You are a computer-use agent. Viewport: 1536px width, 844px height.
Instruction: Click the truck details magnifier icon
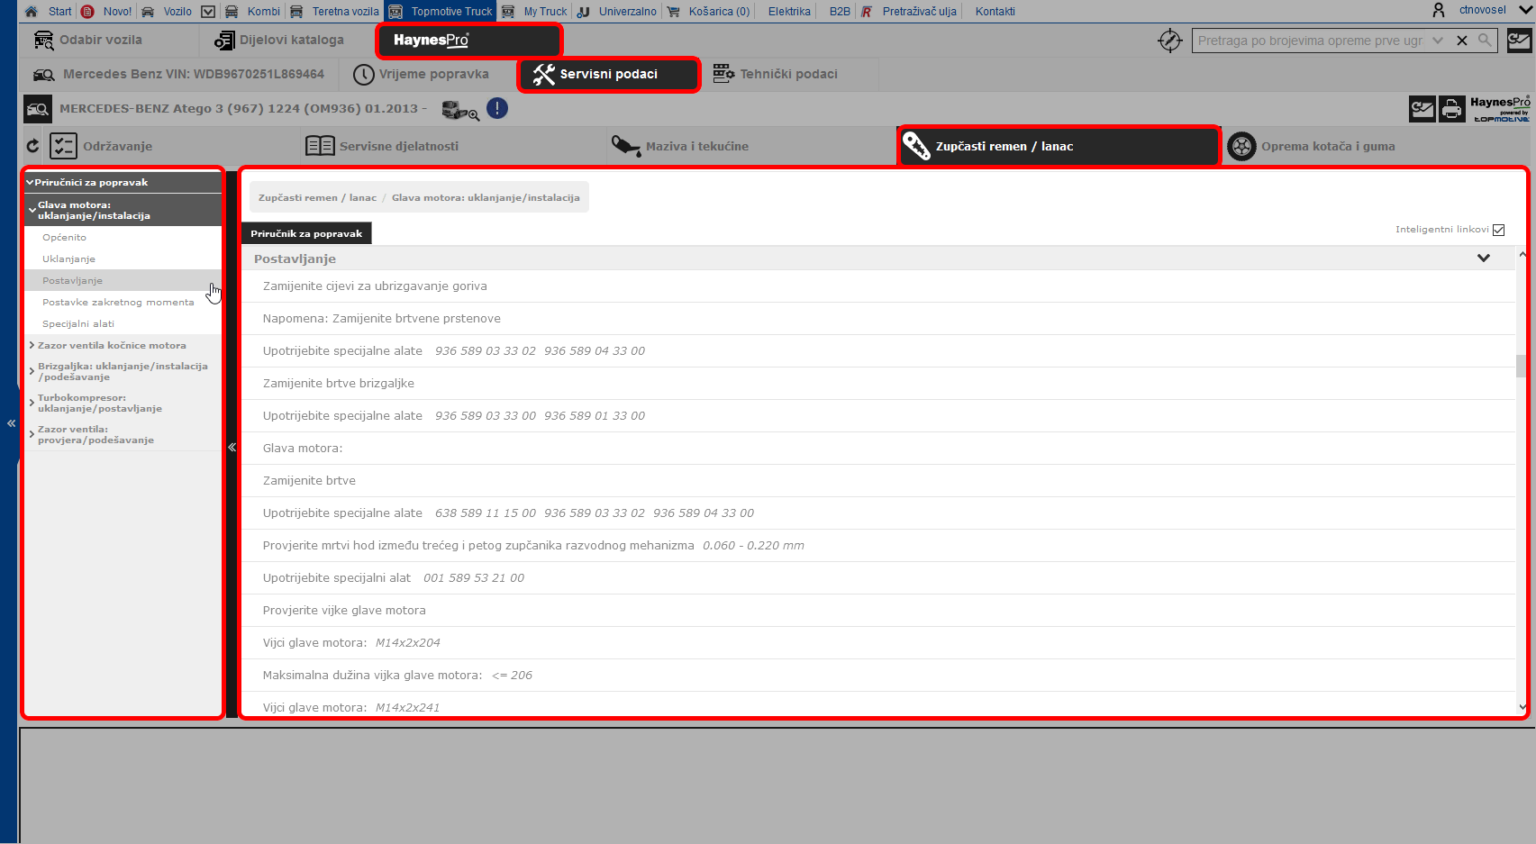pyautogui.click(x=460, y=110)
